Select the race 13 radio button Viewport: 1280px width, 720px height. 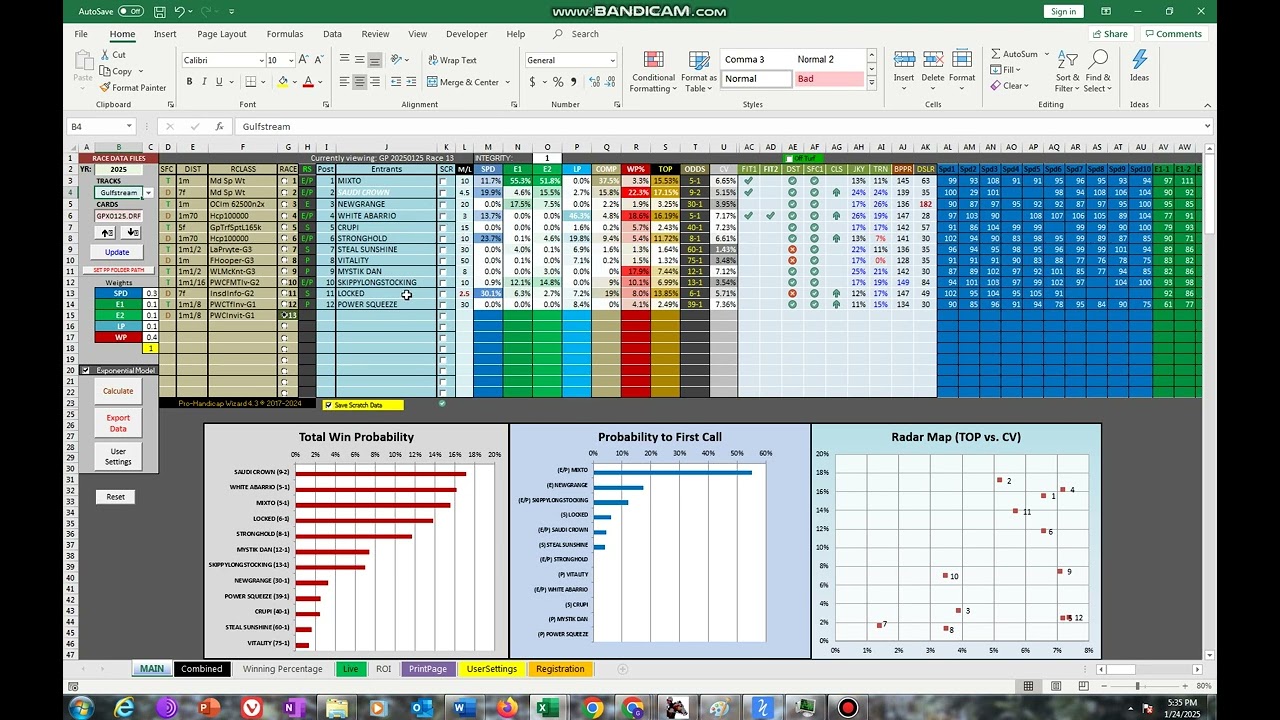285,315
